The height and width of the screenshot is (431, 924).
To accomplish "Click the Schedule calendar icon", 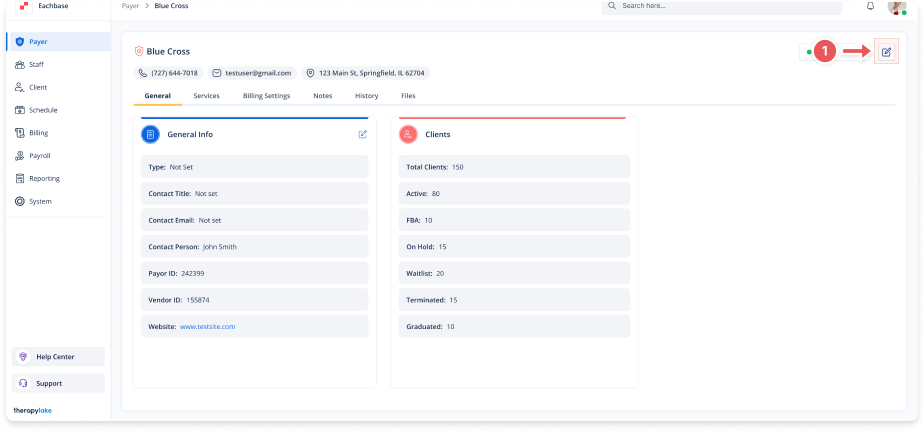I will click(19, 110).
